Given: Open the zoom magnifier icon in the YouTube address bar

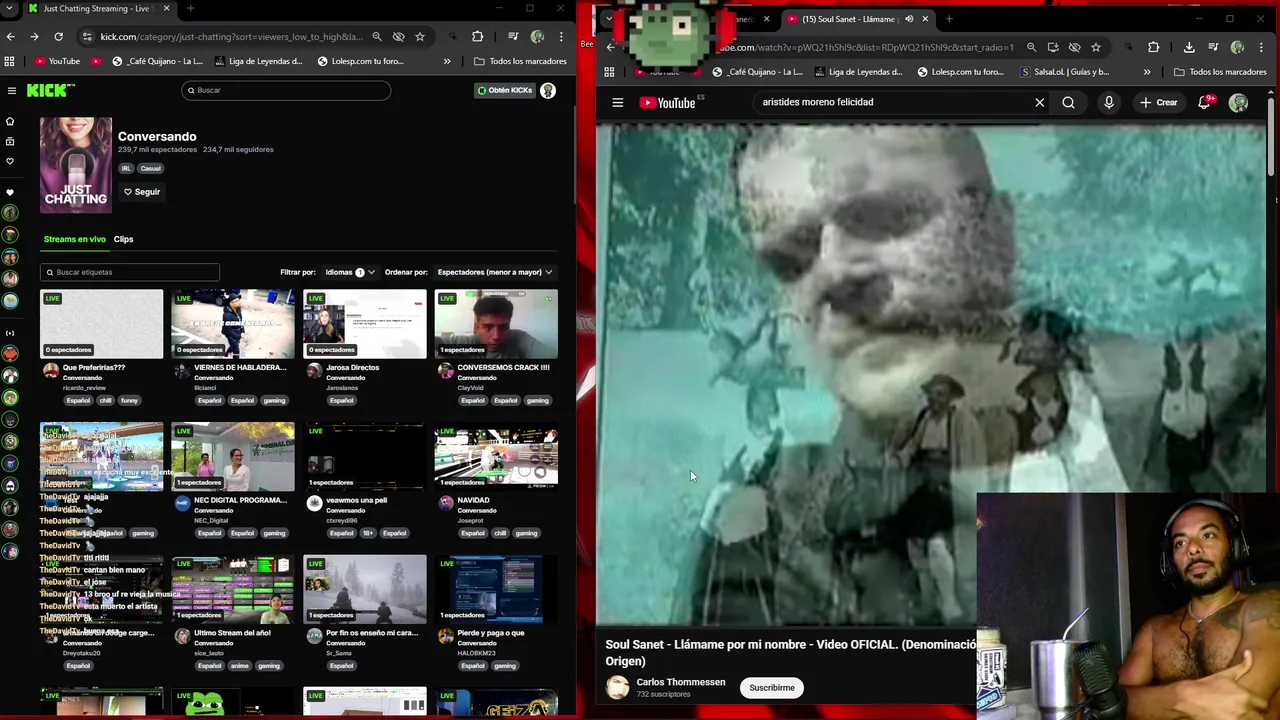Looking at the screenshot, I should point(1032,47).
